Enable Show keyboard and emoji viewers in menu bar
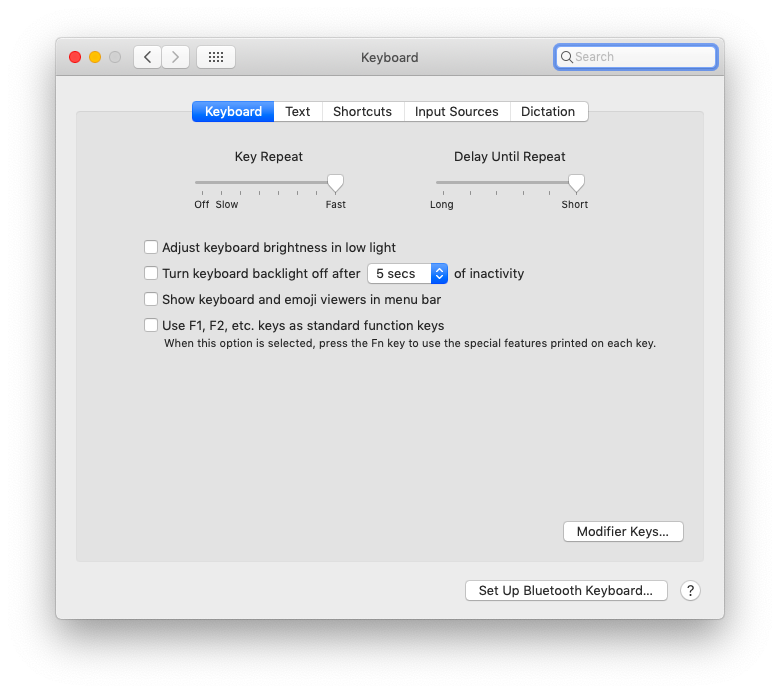This screenshot has height=693, width=780. [151, 299]
